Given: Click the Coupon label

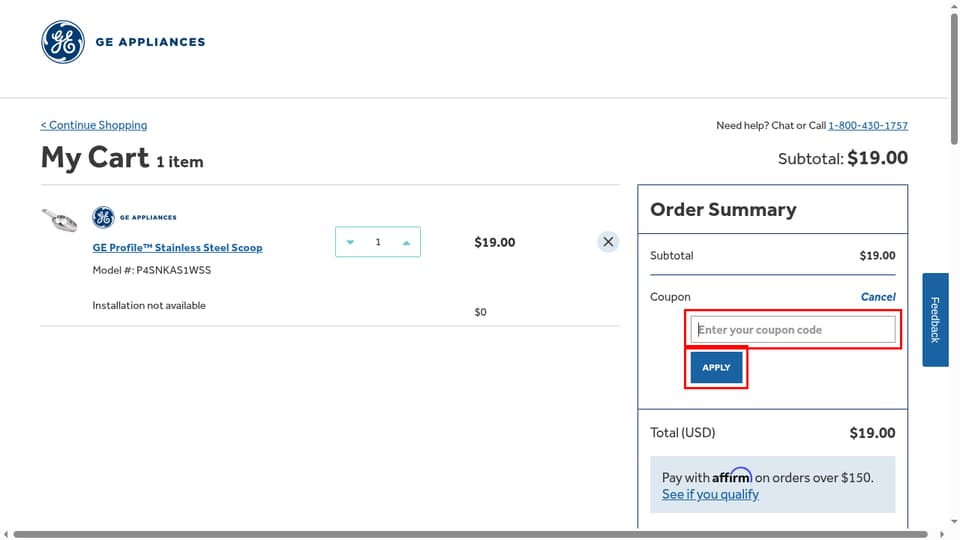Looking at the screenshot, I should tap(670, 297).
